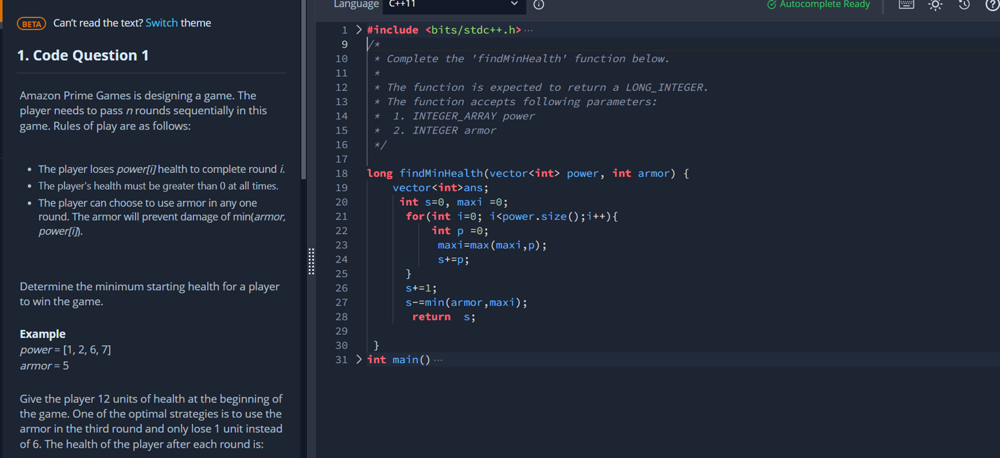Click the line 's-=min(armor,maxi);'
1000x458 pixels.
466,302
